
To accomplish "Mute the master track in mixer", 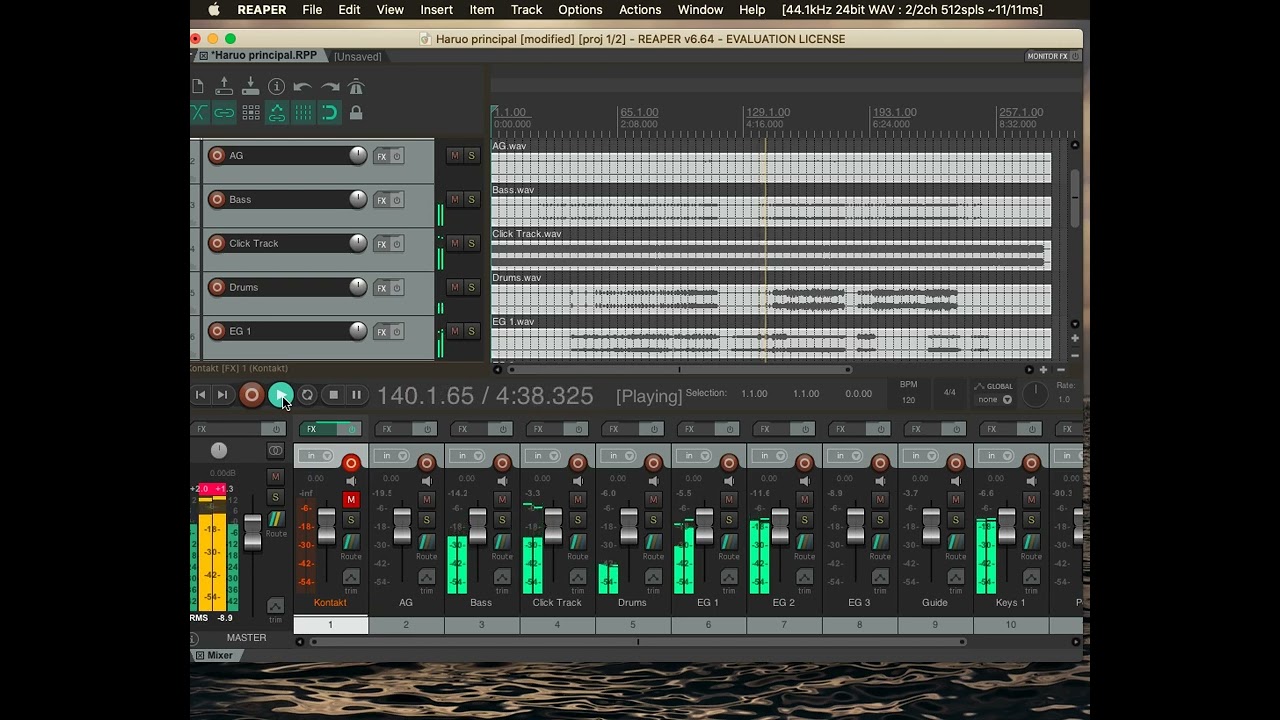I will coord(275,477).
